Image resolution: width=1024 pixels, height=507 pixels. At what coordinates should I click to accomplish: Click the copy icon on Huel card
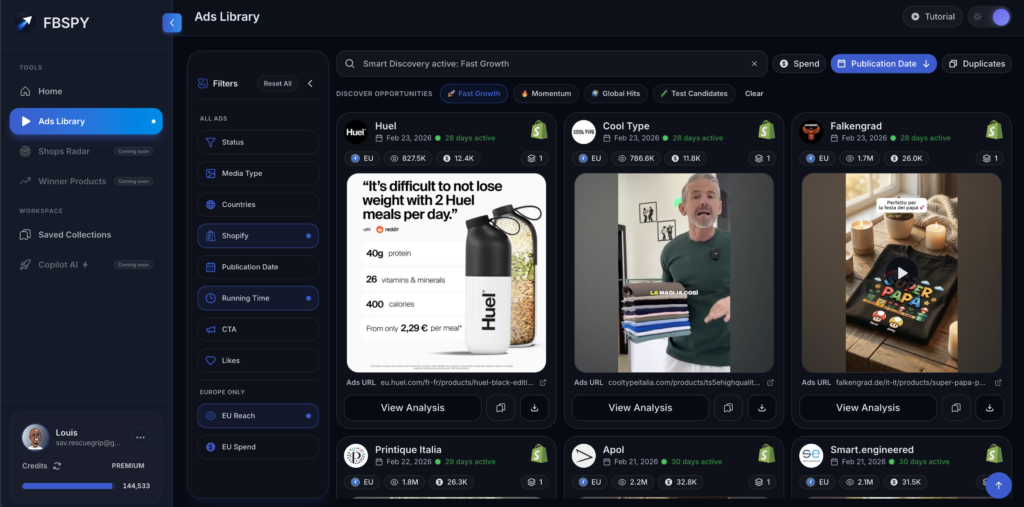click(501, 408)
